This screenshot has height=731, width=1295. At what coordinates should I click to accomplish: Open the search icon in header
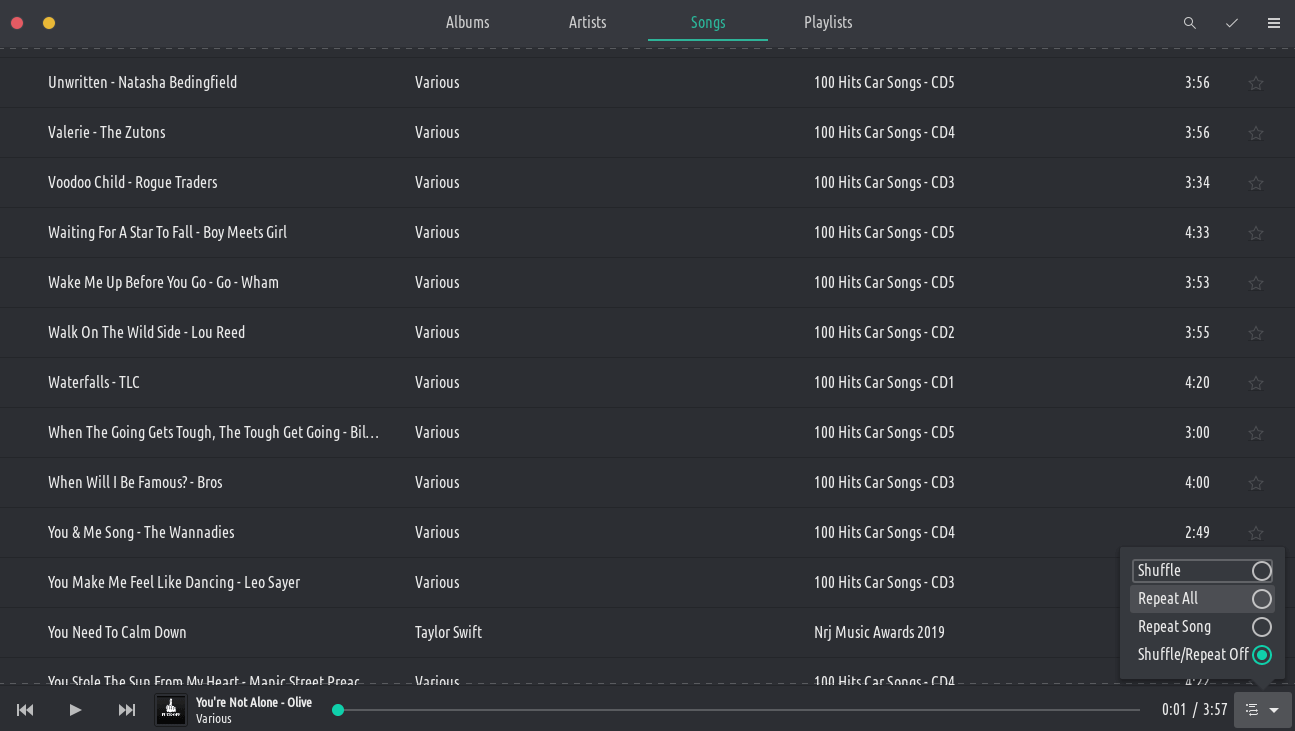(x=1190, y=23)
